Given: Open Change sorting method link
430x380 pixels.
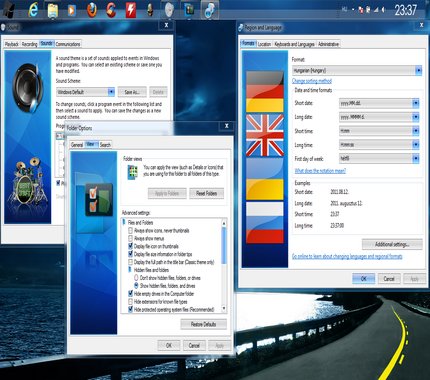Looking at the screenshot, I should [312, 81].
